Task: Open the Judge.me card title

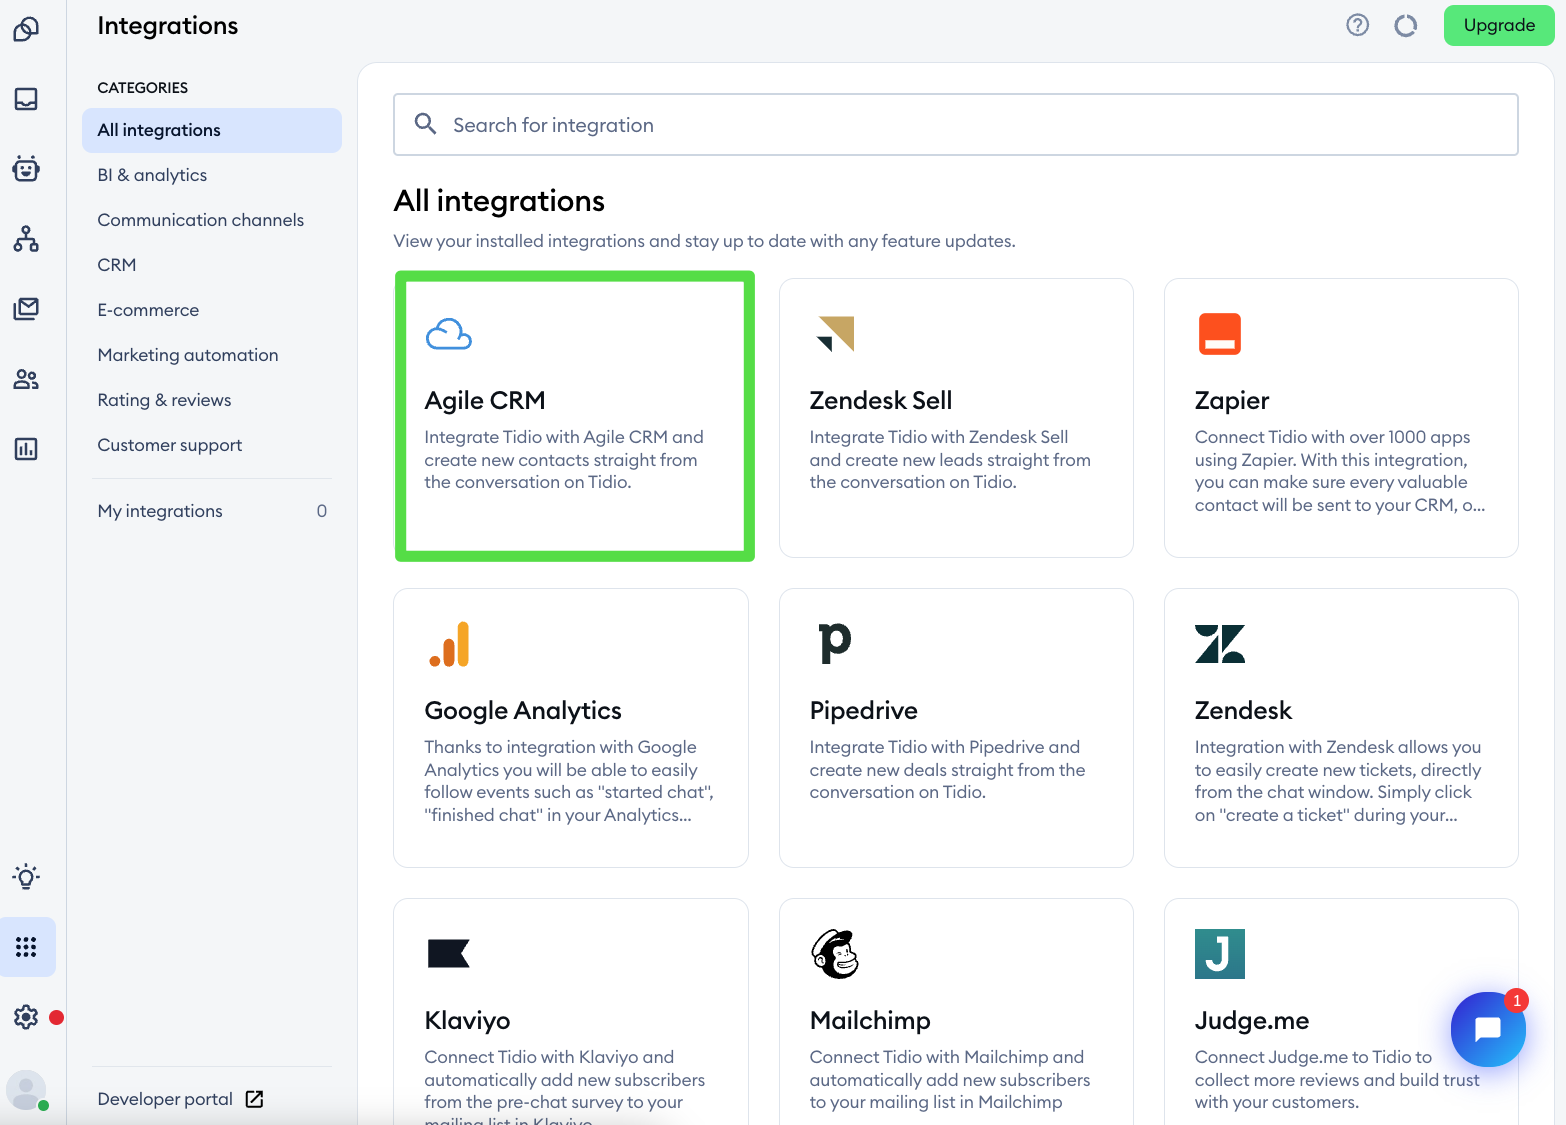Action: (x=1252, y=1020)
